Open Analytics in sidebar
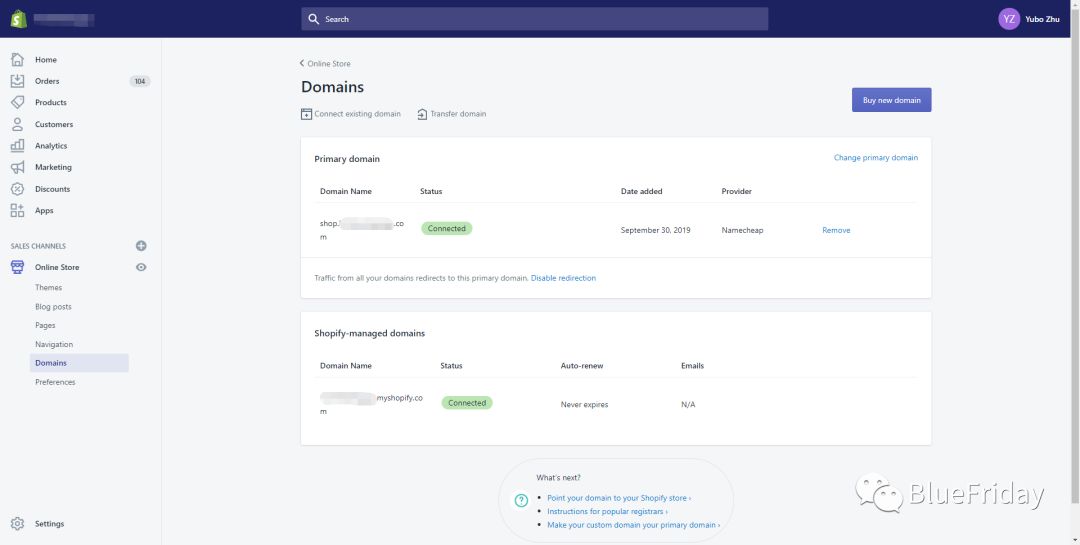This screenshot has width=1080, height=545. click(x=51, y=146)
